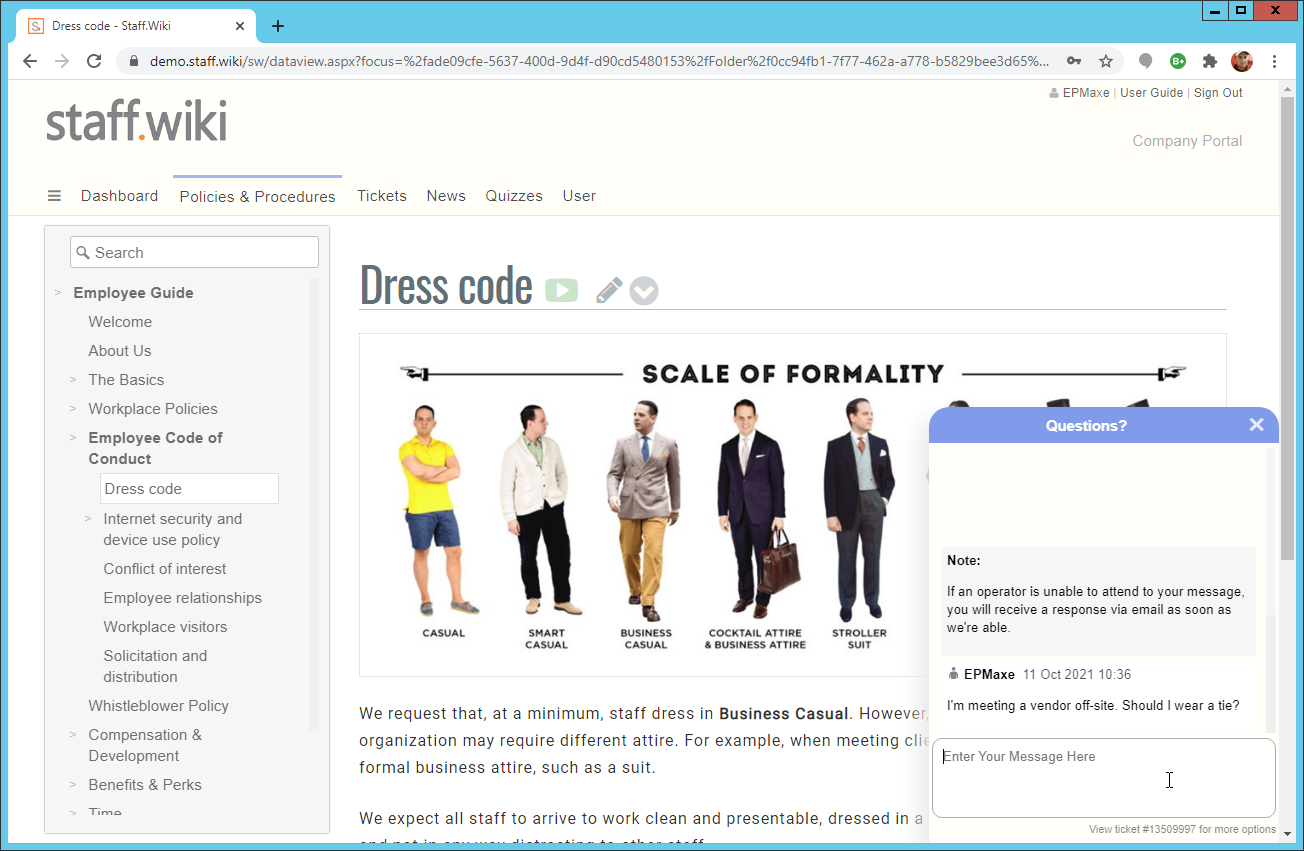Collapse the Employee Code of Conduct arrow
1304x851 pixels.
[73, 438]
